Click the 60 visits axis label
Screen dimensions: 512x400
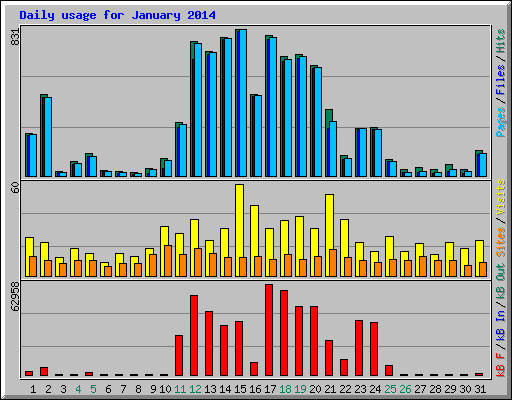15,188
